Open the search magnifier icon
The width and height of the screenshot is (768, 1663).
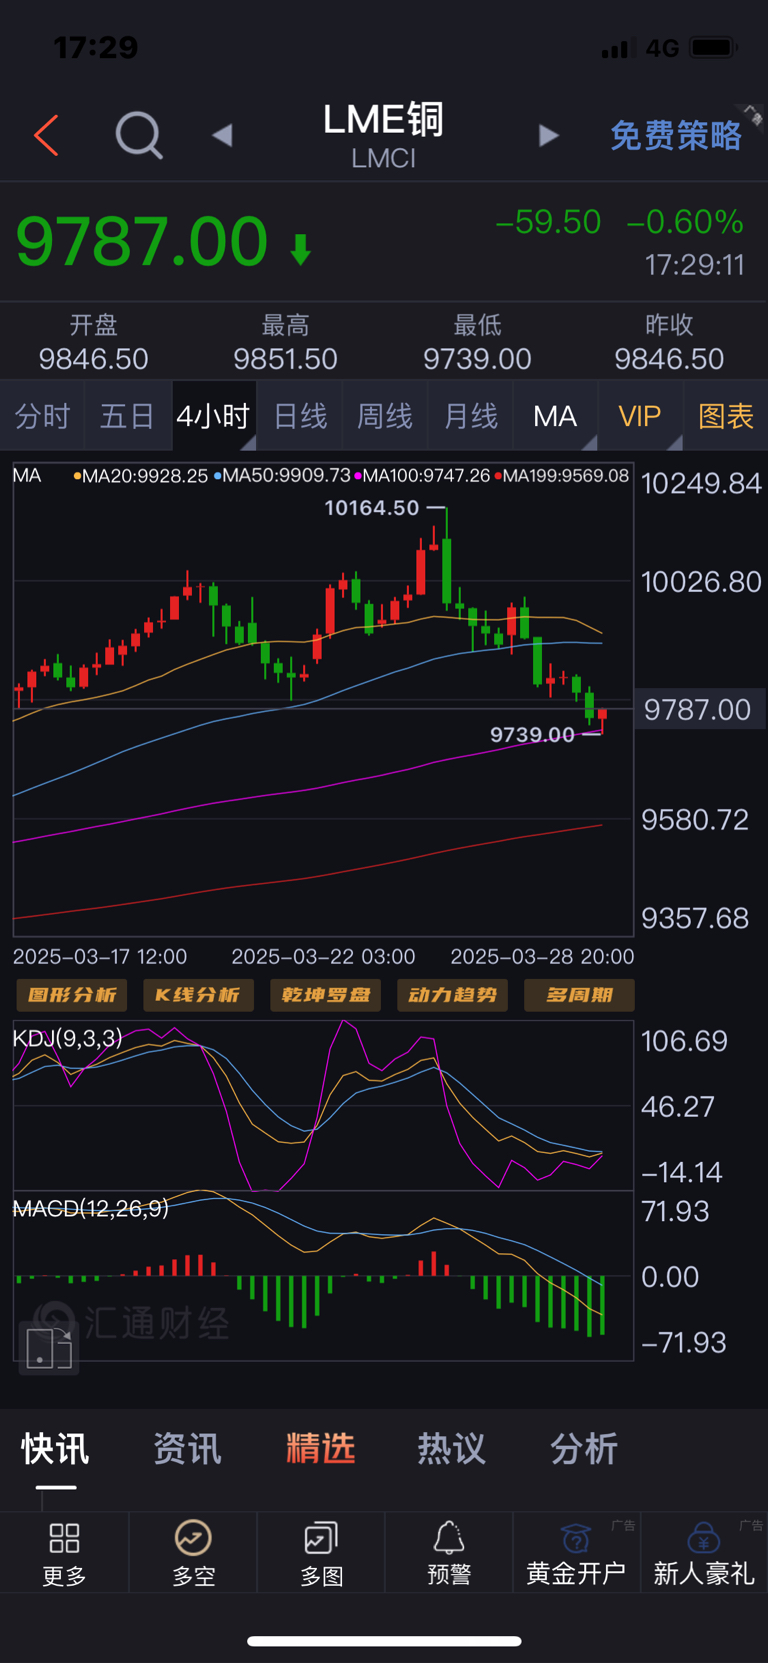[x=139, y=134]
